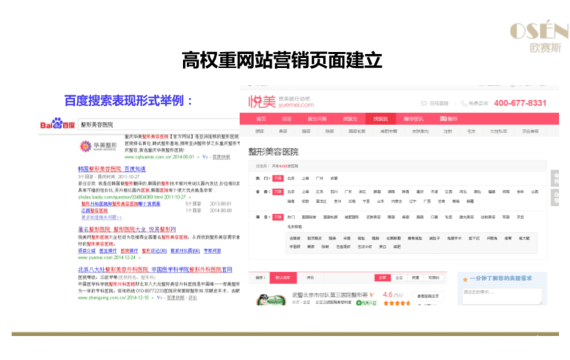This screenshot has width=570, height=360.
Task: Click the purple flower hospital logo
Action: point(85,146)
